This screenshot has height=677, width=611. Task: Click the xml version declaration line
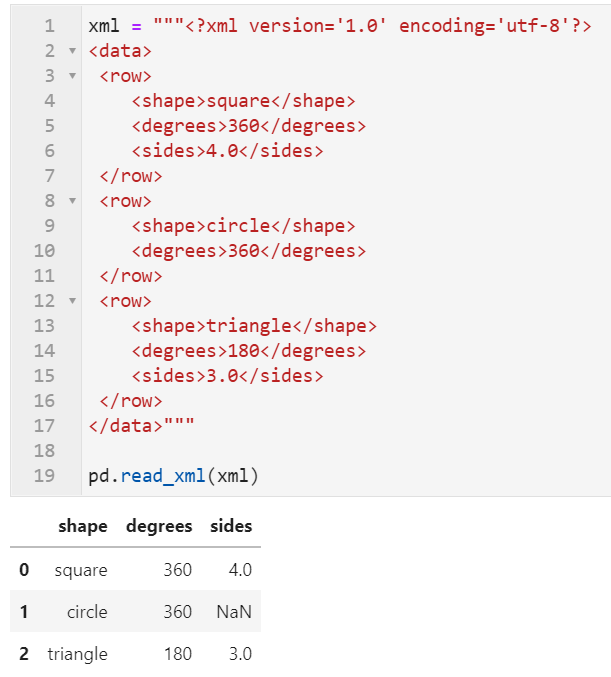click(x=340, y=26)
